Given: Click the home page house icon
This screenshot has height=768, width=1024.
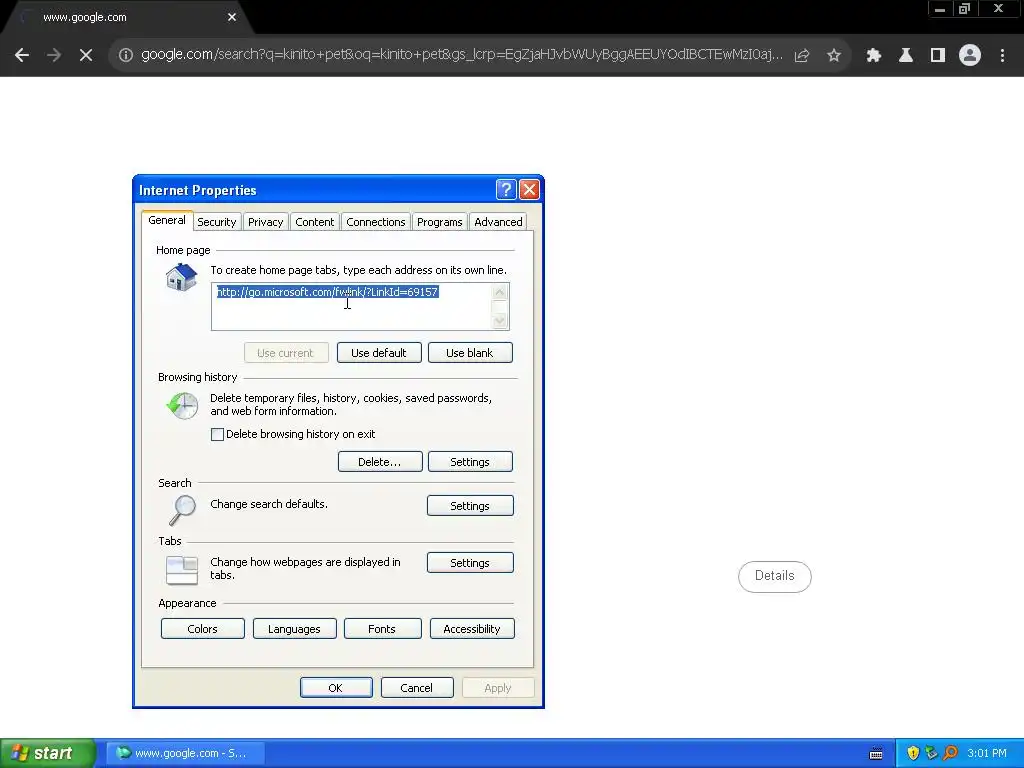Looking at the screenshot, I should tap(181, 277).
